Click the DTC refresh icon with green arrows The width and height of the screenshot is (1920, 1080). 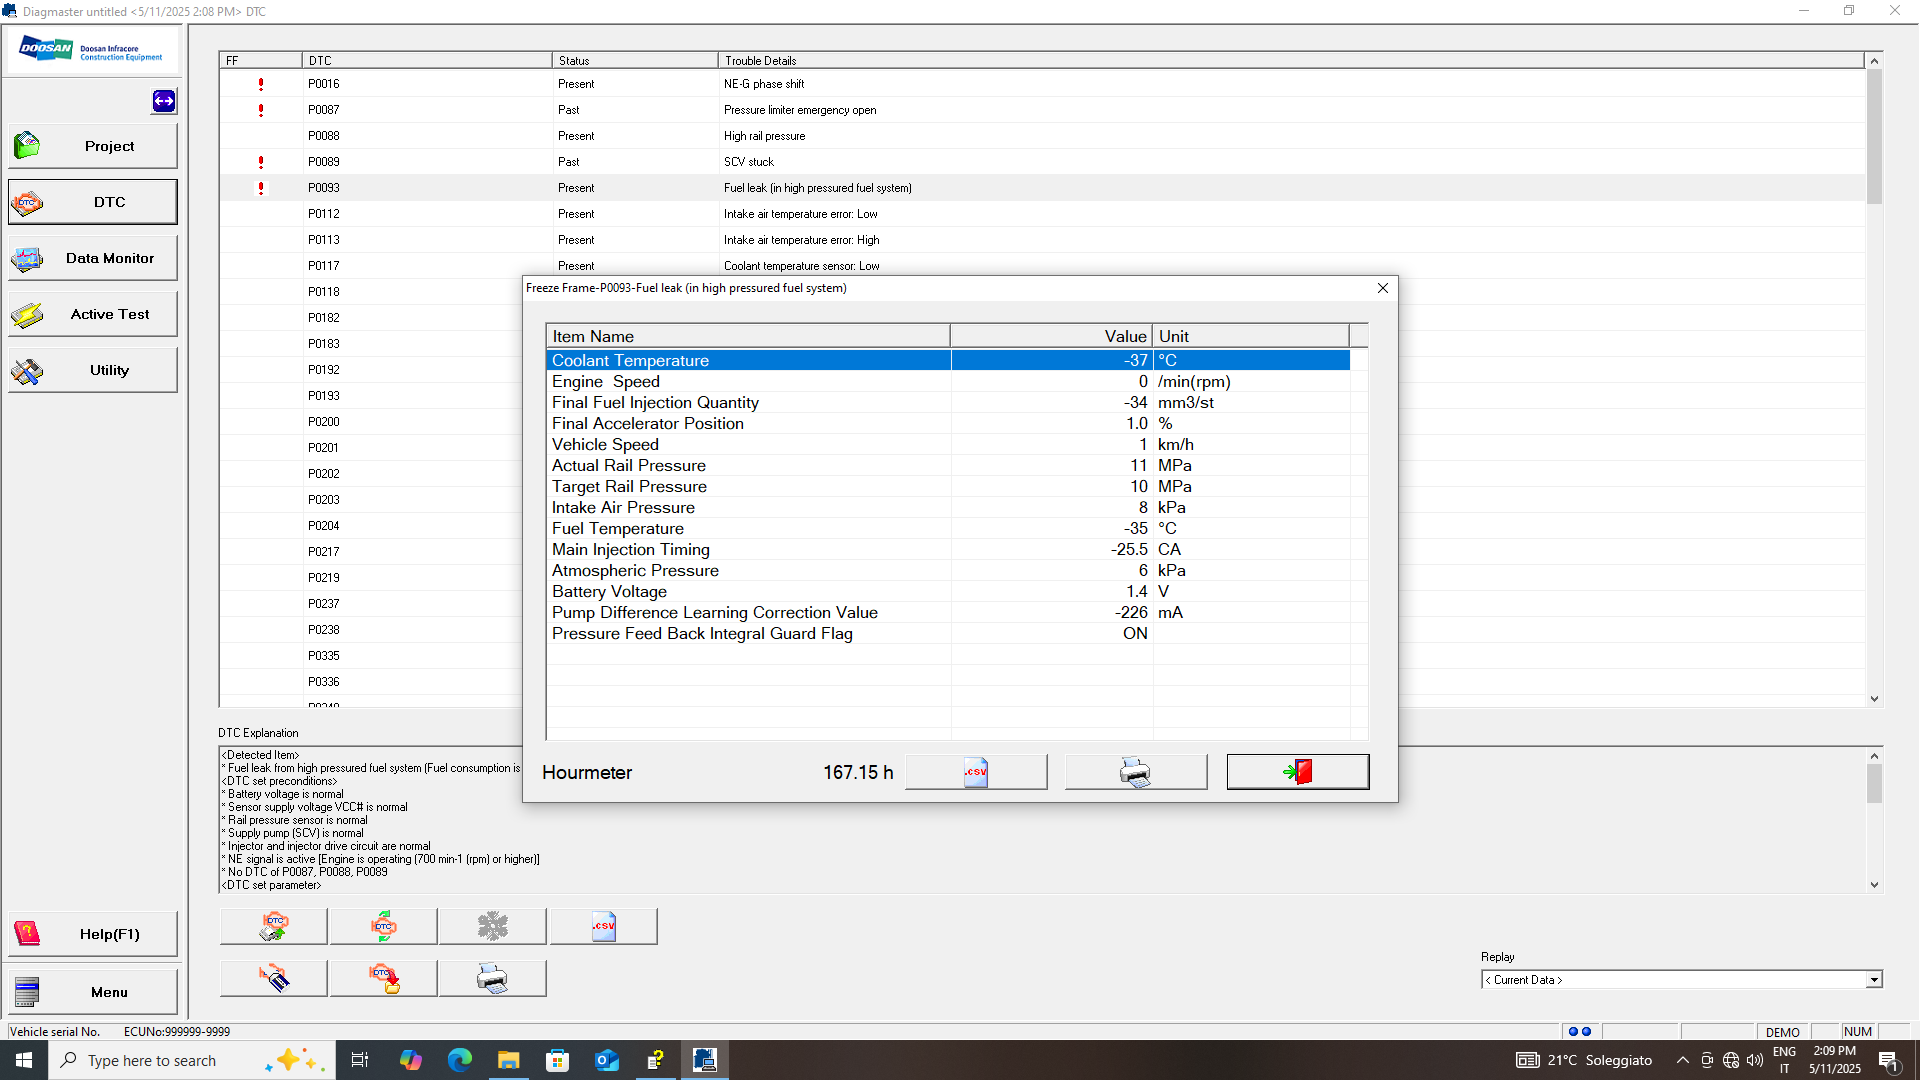383,926
